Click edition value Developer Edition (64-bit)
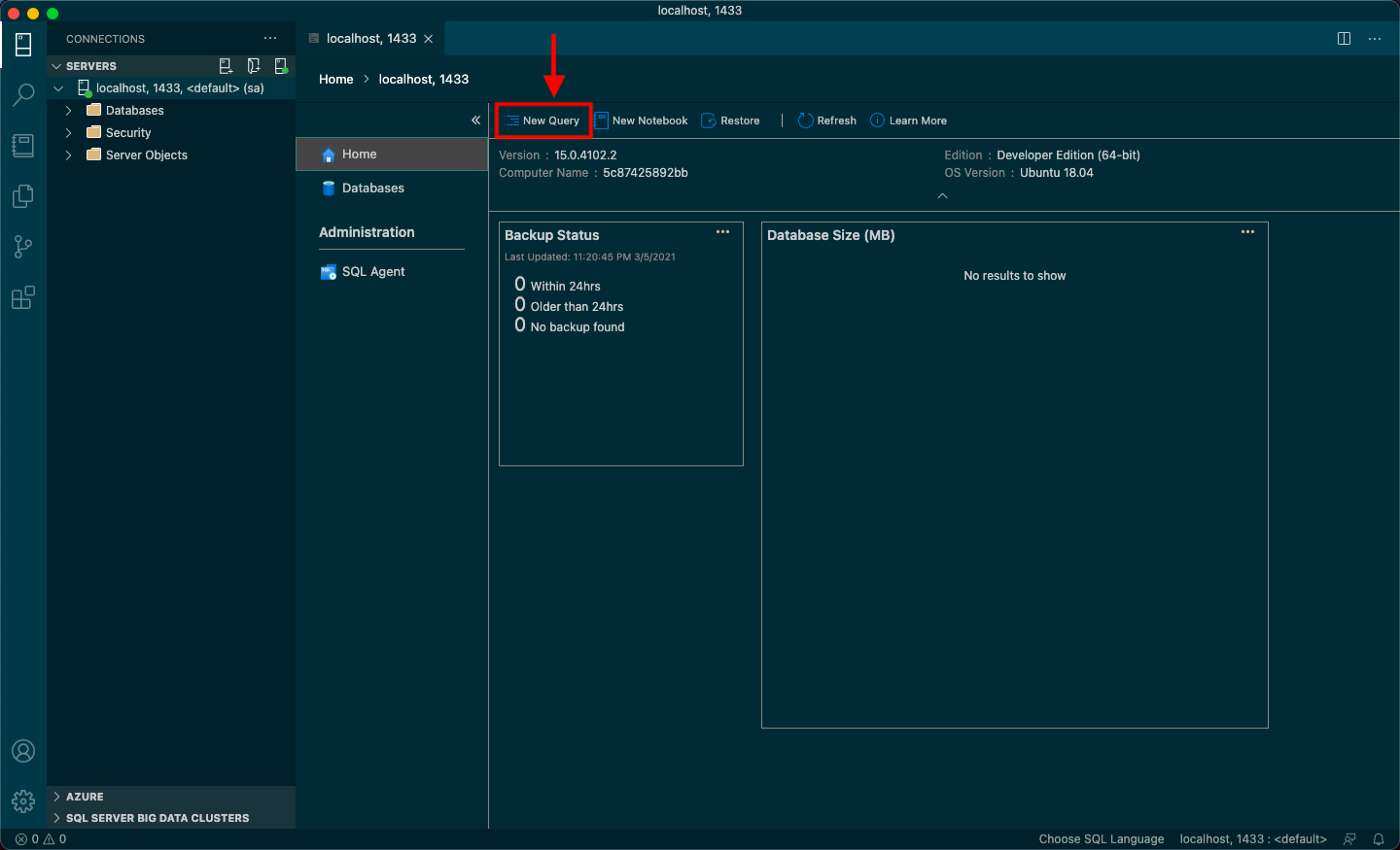This screenshot has height=850, width=1400. tap(1068, 155)
